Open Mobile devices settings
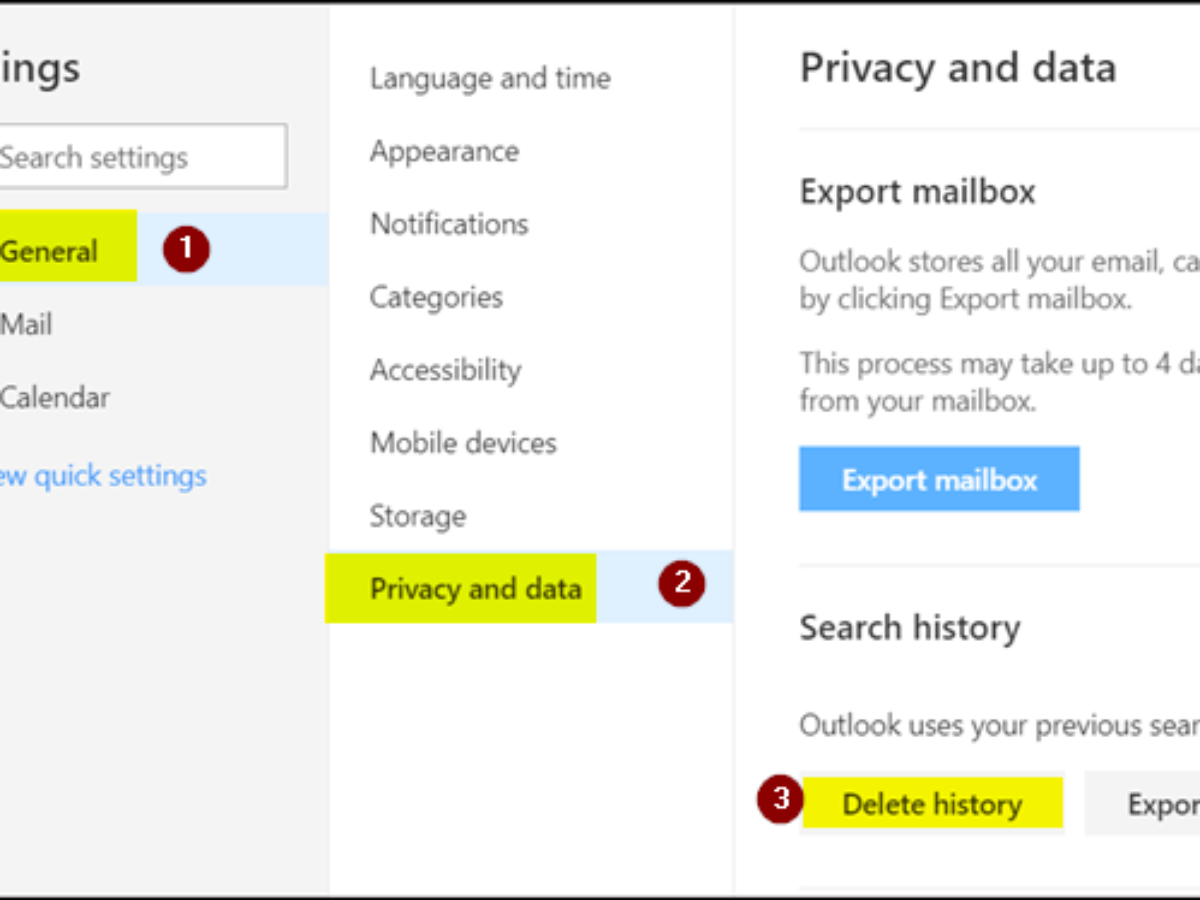 point(463,443)
